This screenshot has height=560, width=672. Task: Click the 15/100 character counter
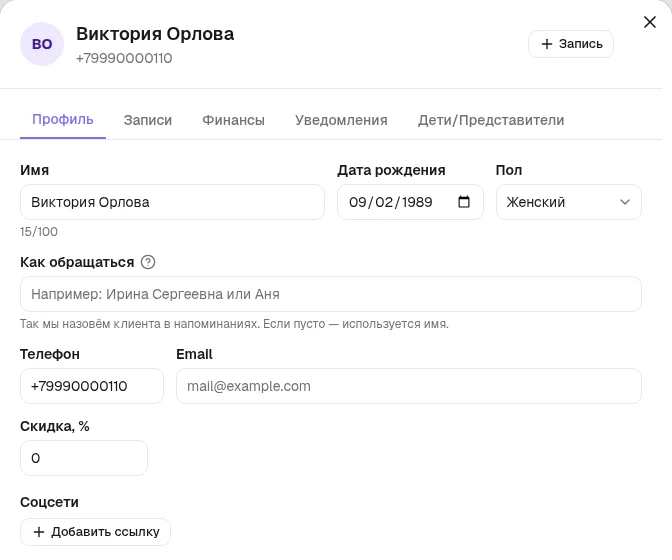pyautogui.click(x=39, y=231)
